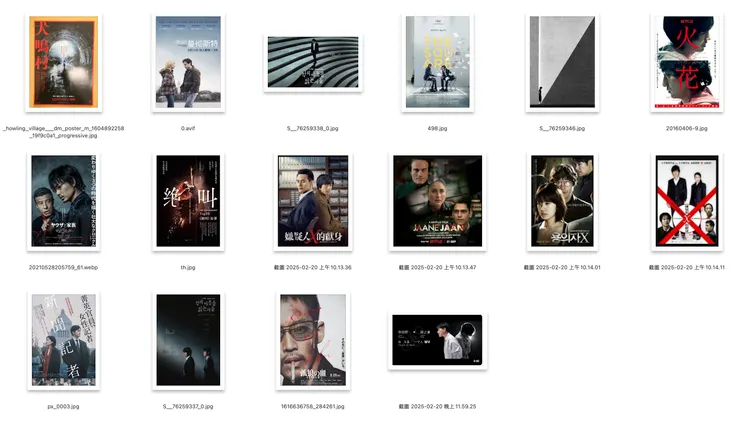Image resolution: width=740 pixels, height=426 pixels.
Task: Select the red 火花 Netflix poster thumbnail
Action: click(687, 62)
